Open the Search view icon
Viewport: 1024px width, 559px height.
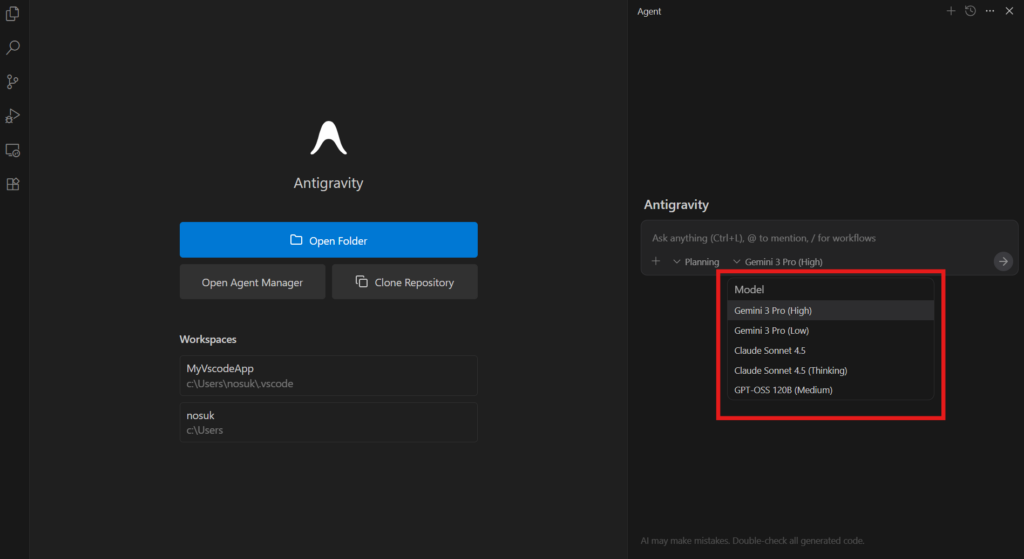(13, 47)
